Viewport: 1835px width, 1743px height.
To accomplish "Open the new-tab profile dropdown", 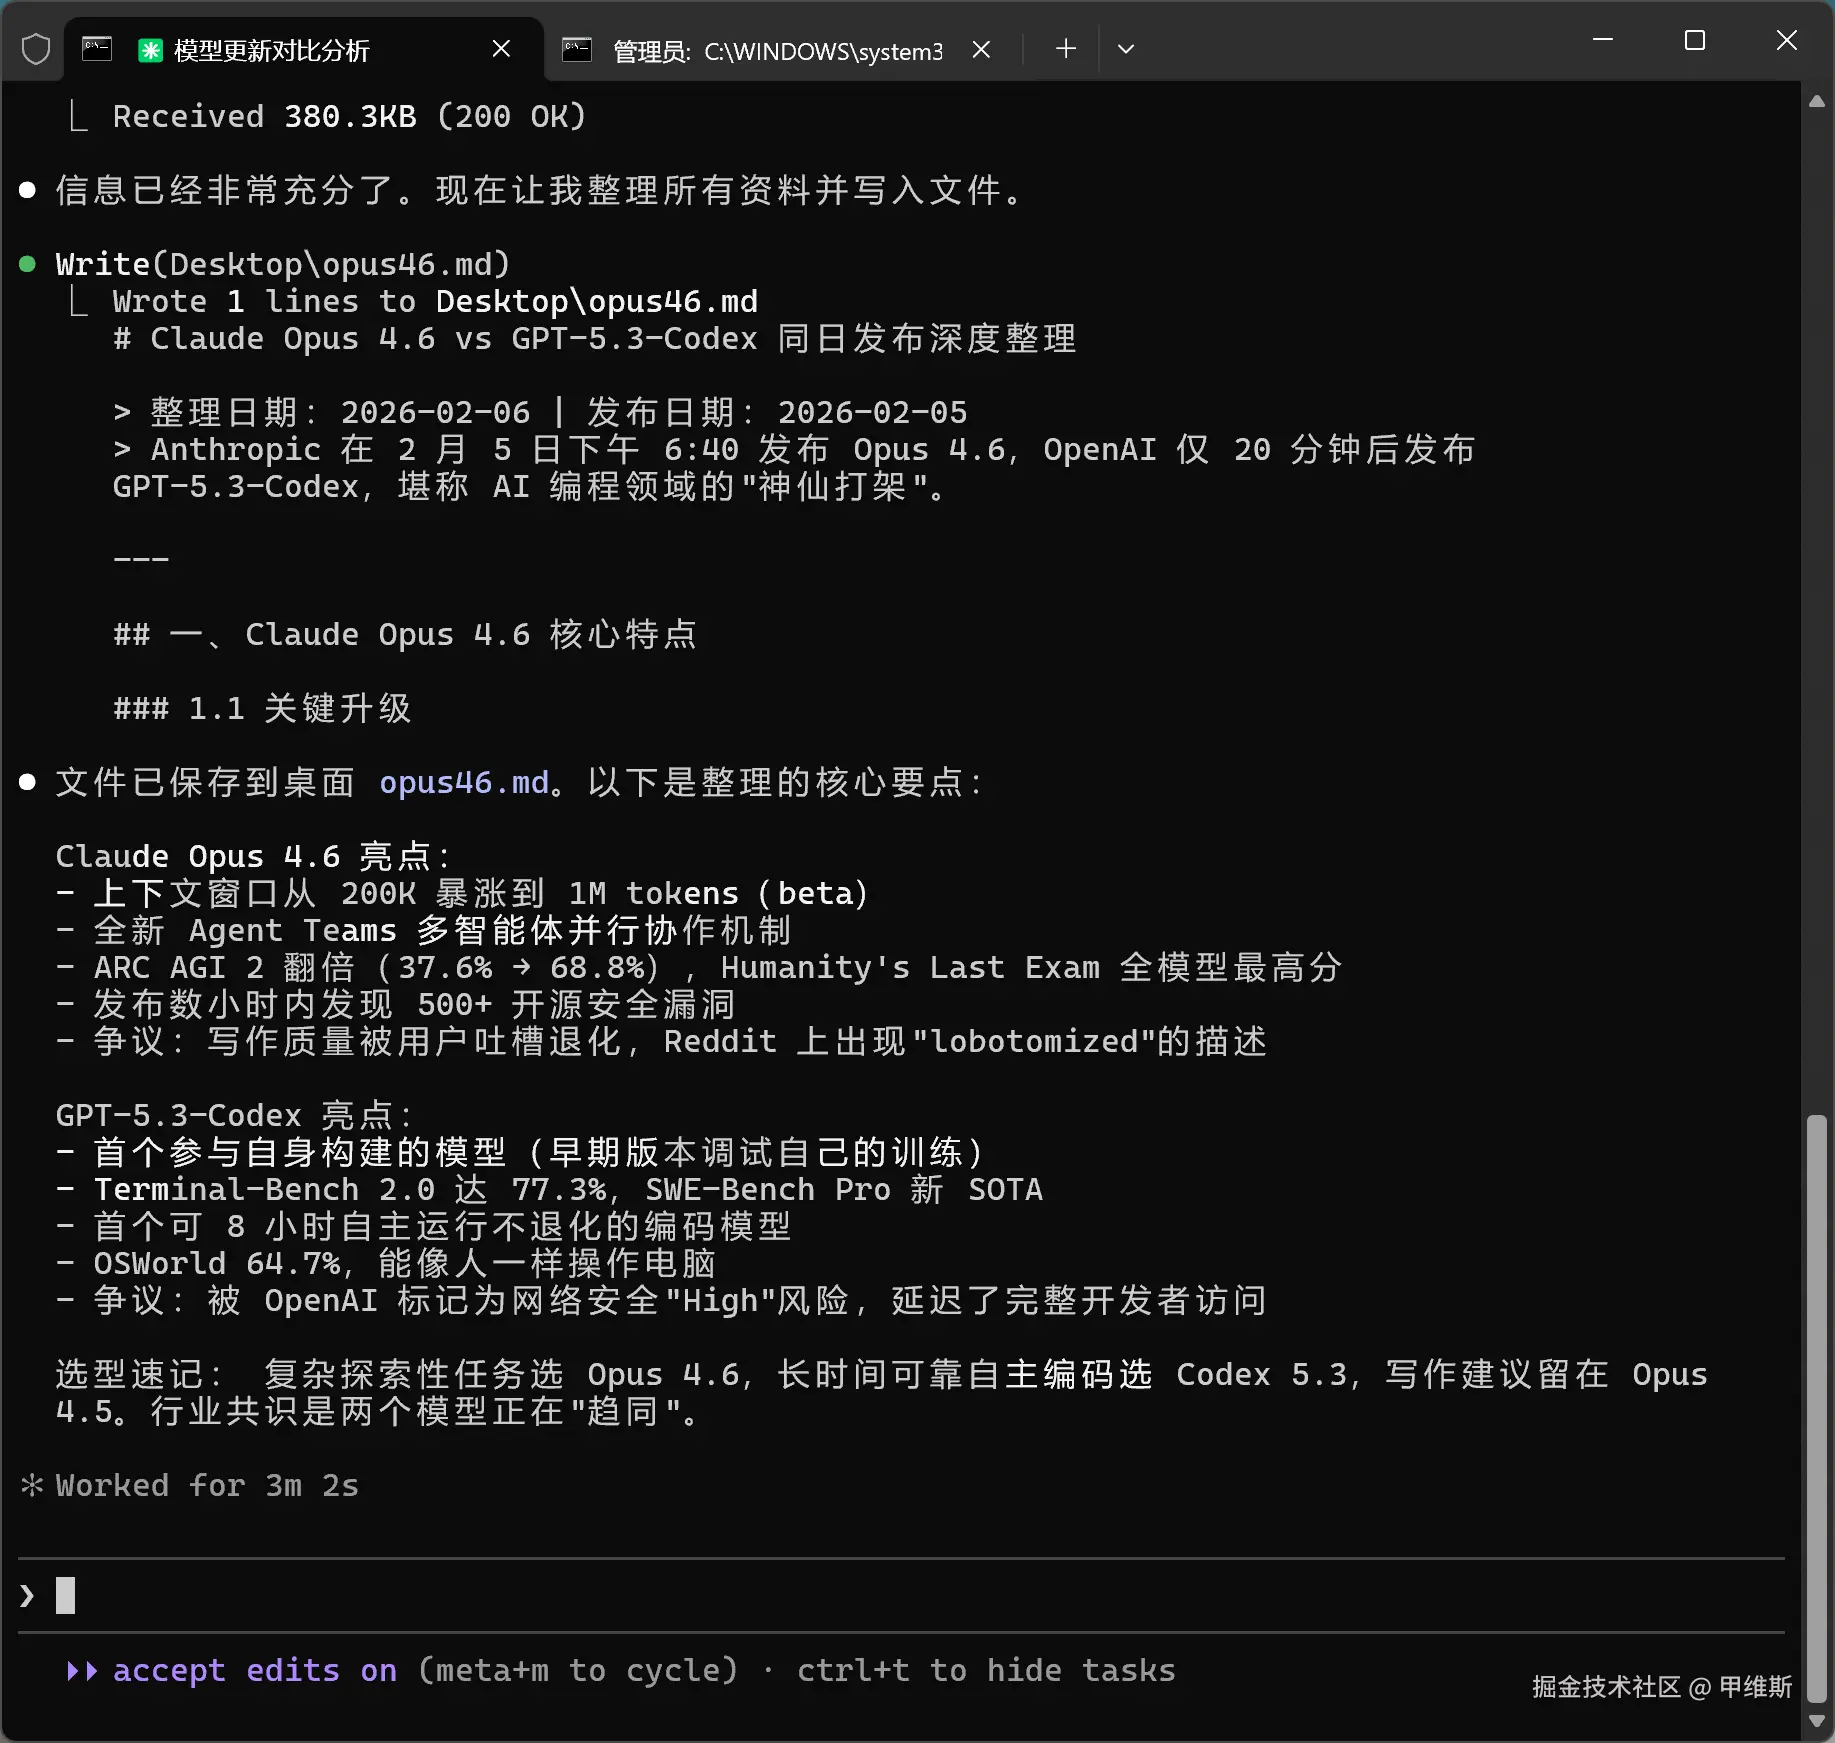I will click(1126, 49).
